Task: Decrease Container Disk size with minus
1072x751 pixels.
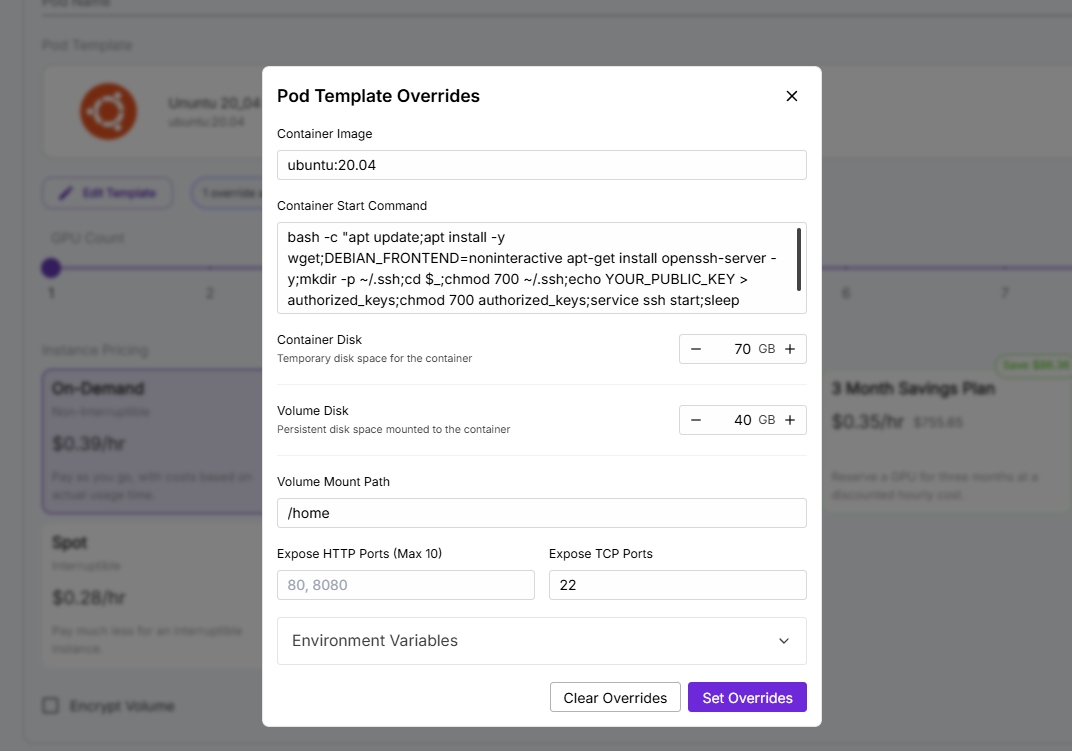Action: point(696,349)
